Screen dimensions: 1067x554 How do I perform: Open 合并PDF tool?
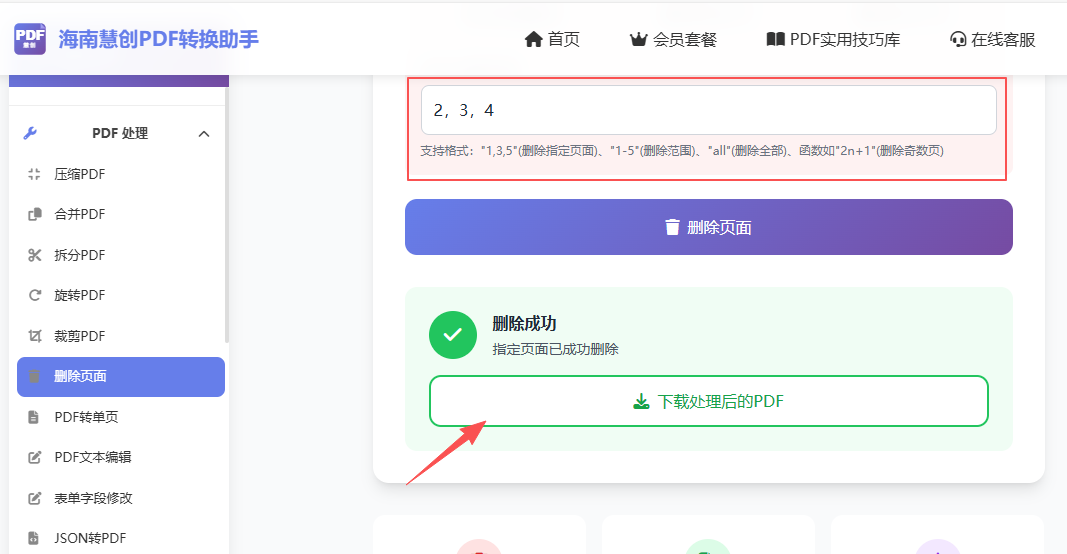(80, 214)
